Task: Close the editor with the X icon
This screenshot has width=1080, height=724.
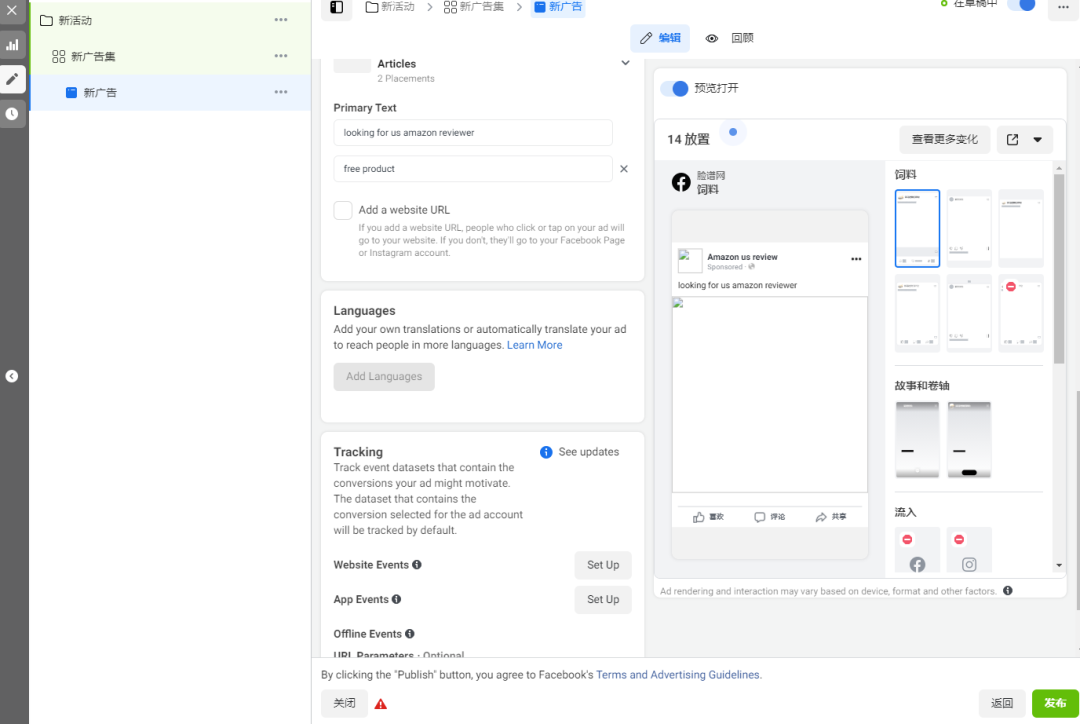Action: pos(12,10)
